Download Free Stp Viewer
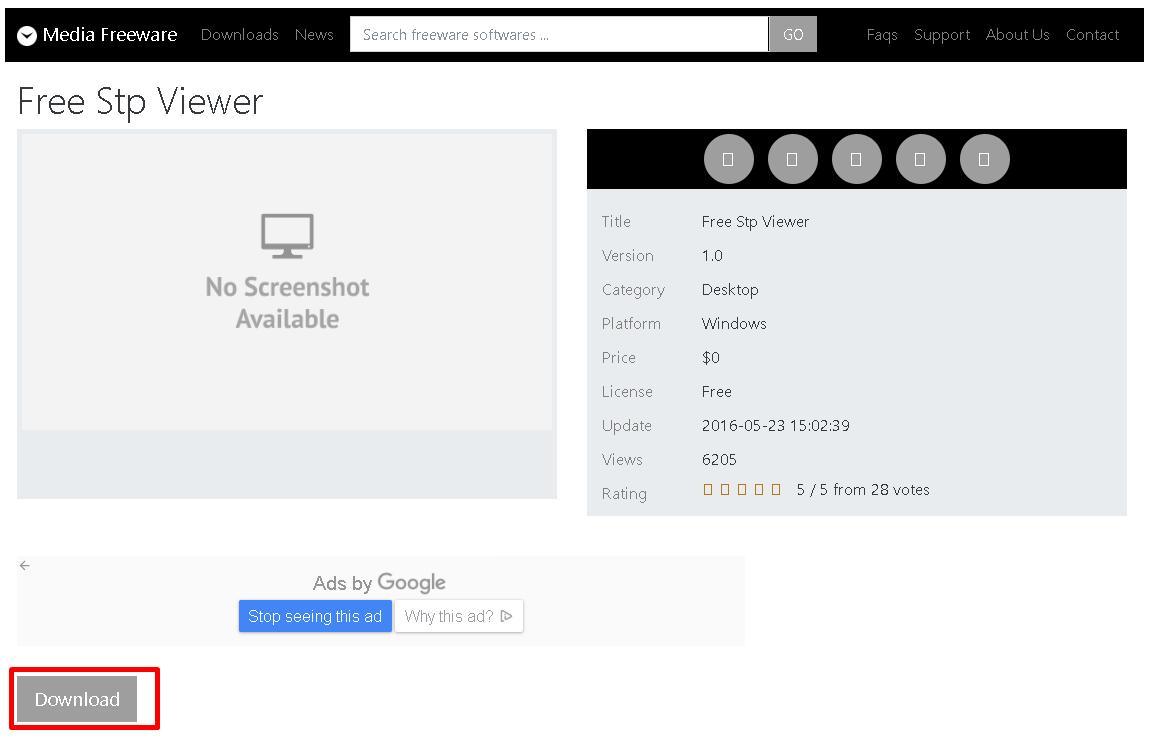 [77, 699]
